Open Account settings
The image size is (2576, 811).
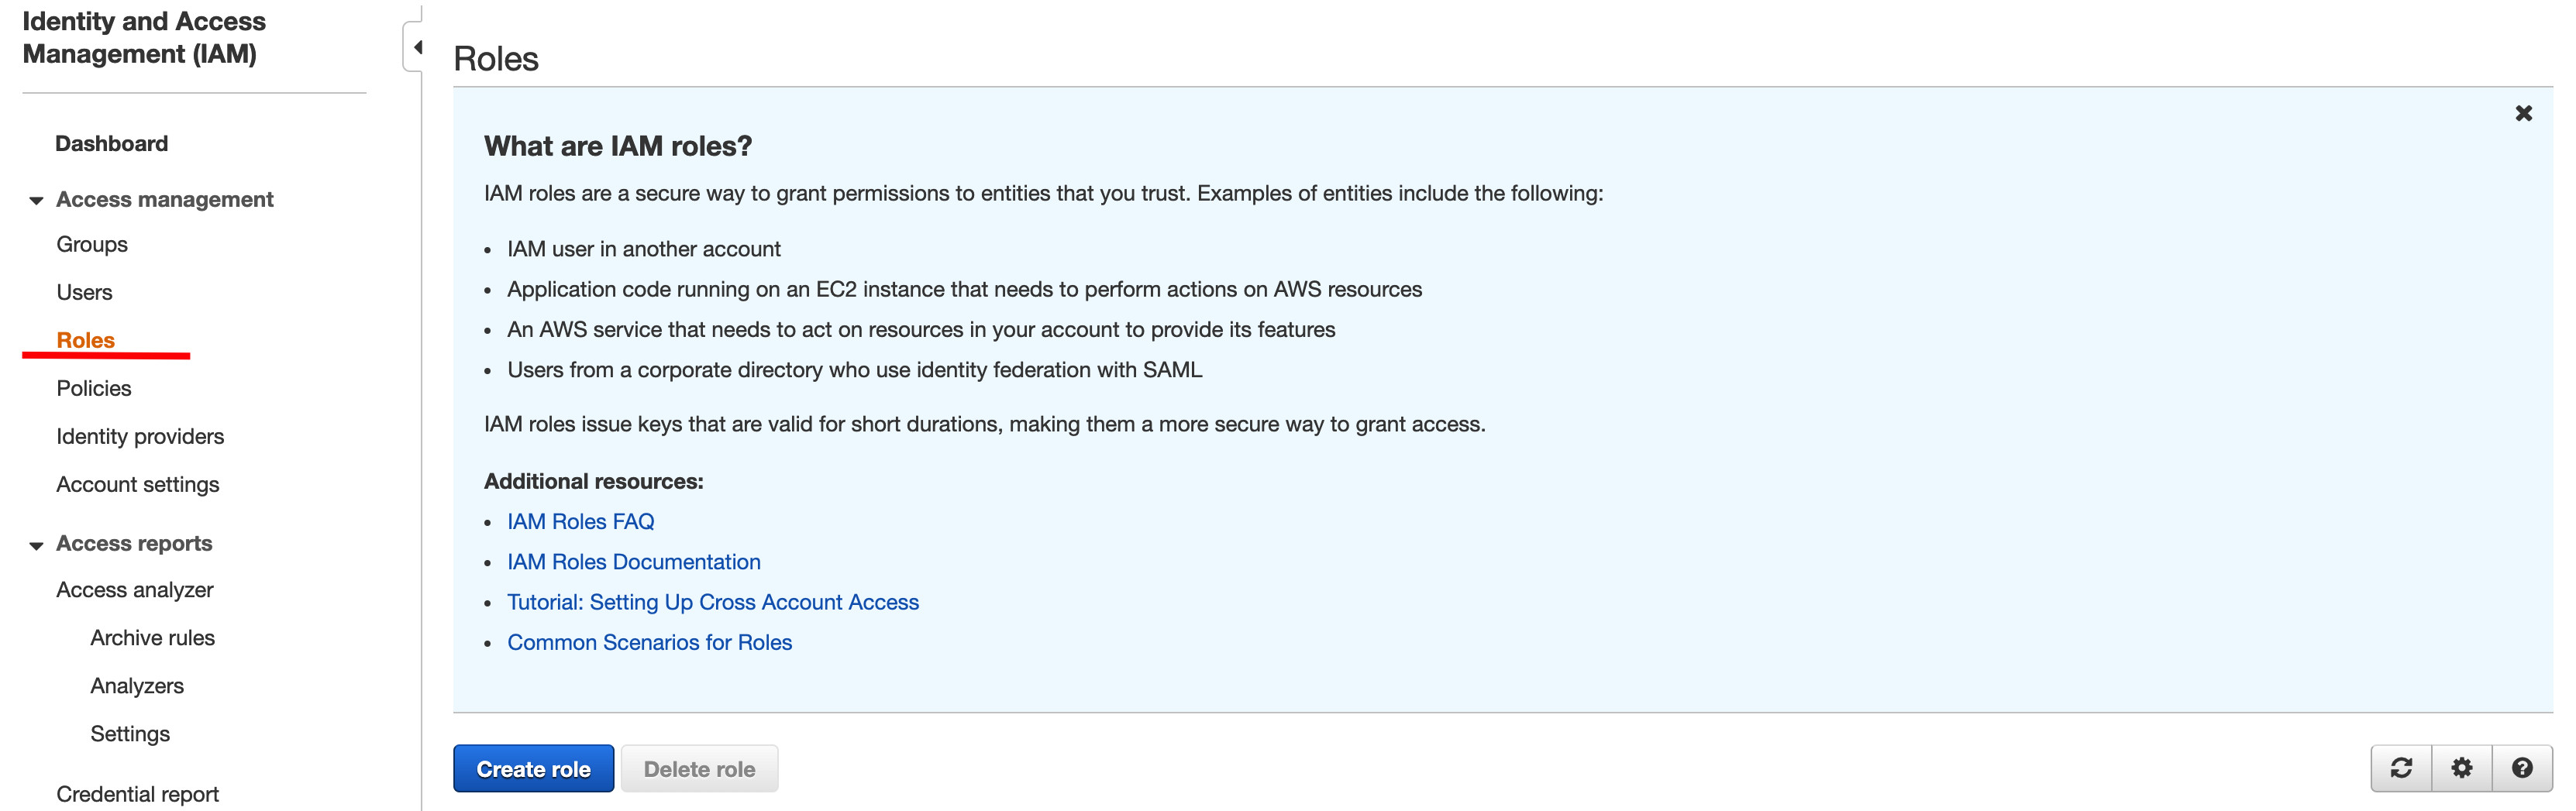tap(138, 485)
